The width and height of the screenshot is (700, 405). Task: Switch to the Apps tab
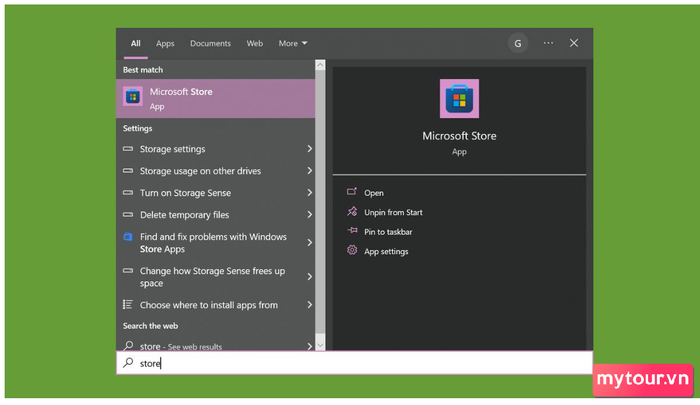click(x=165, y=44)
